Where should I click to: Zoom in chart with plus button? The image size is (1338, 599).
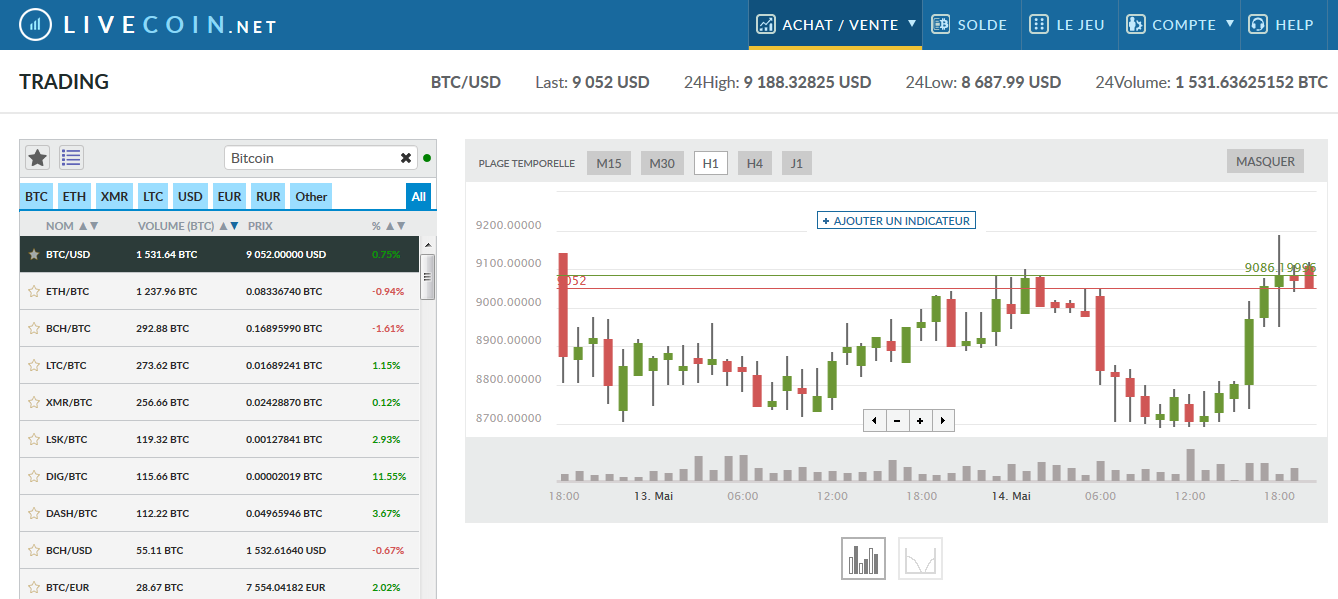[920, 420]
